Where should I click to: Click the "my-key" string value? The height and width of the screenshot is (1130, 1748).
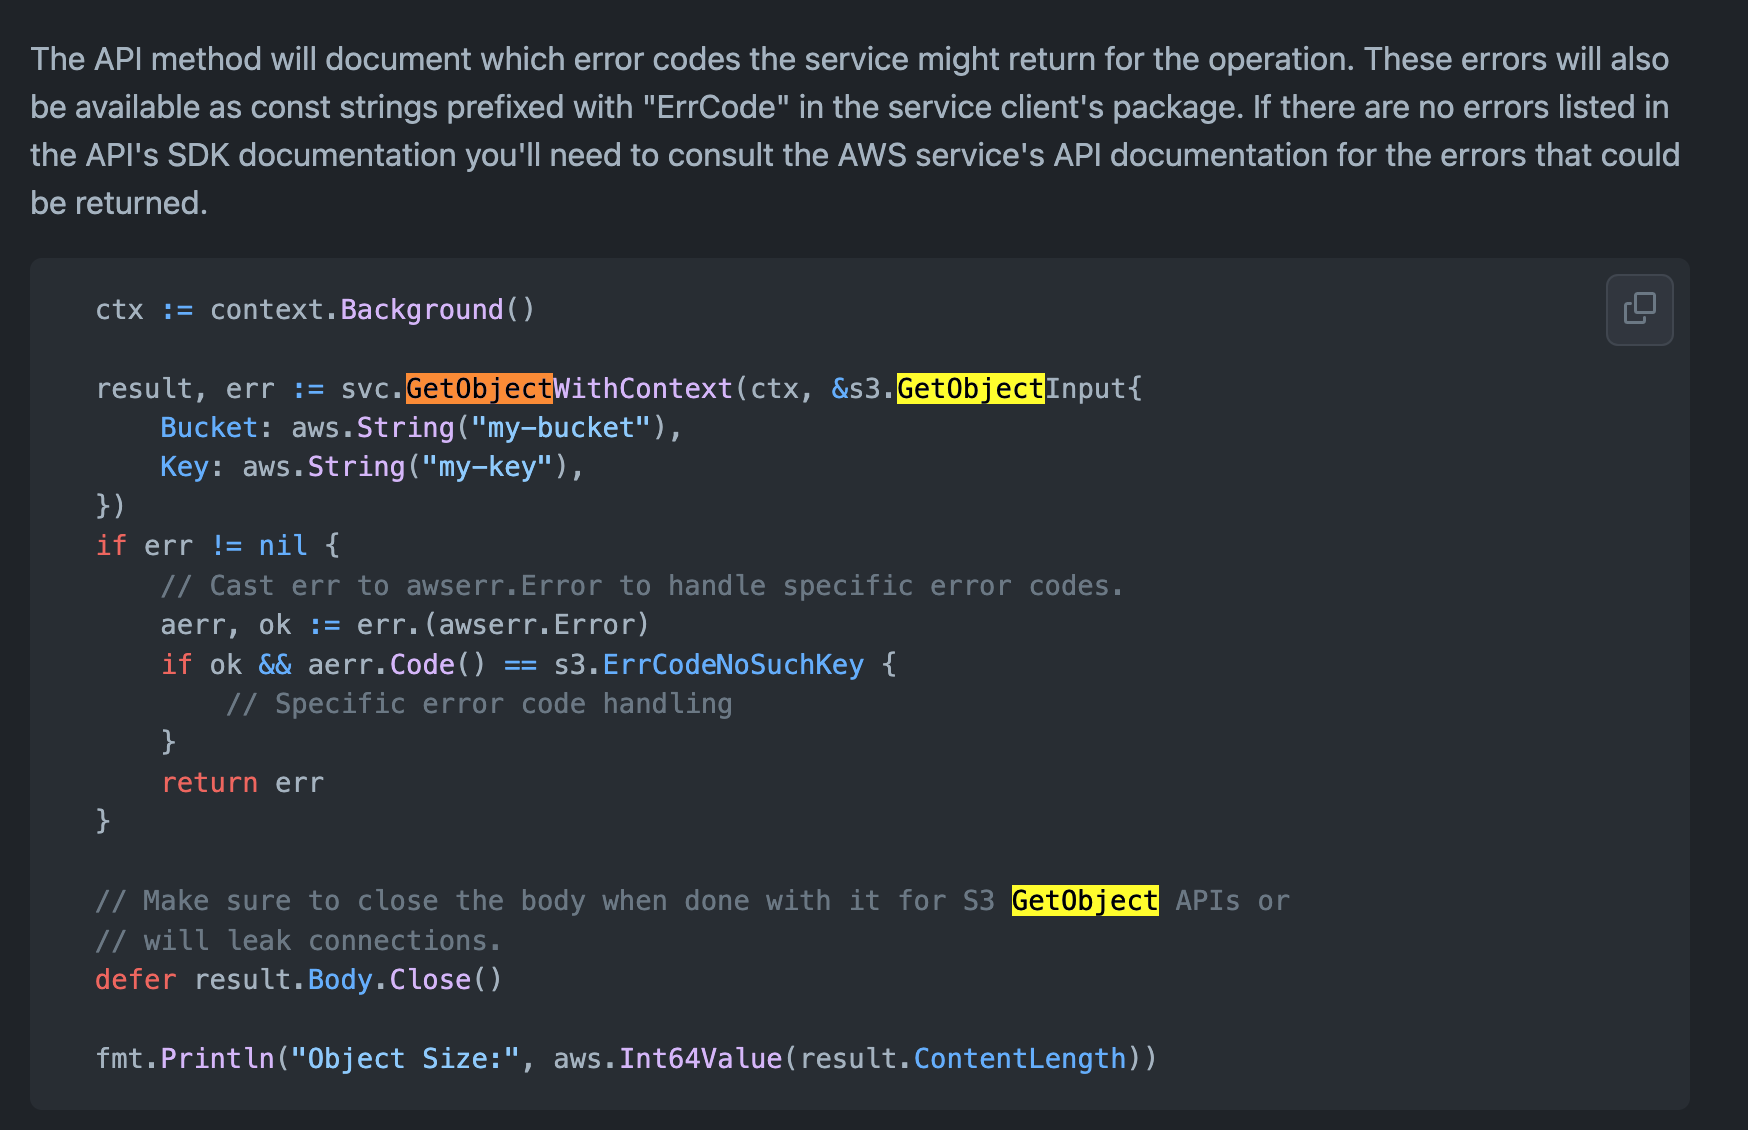point(489,466)
